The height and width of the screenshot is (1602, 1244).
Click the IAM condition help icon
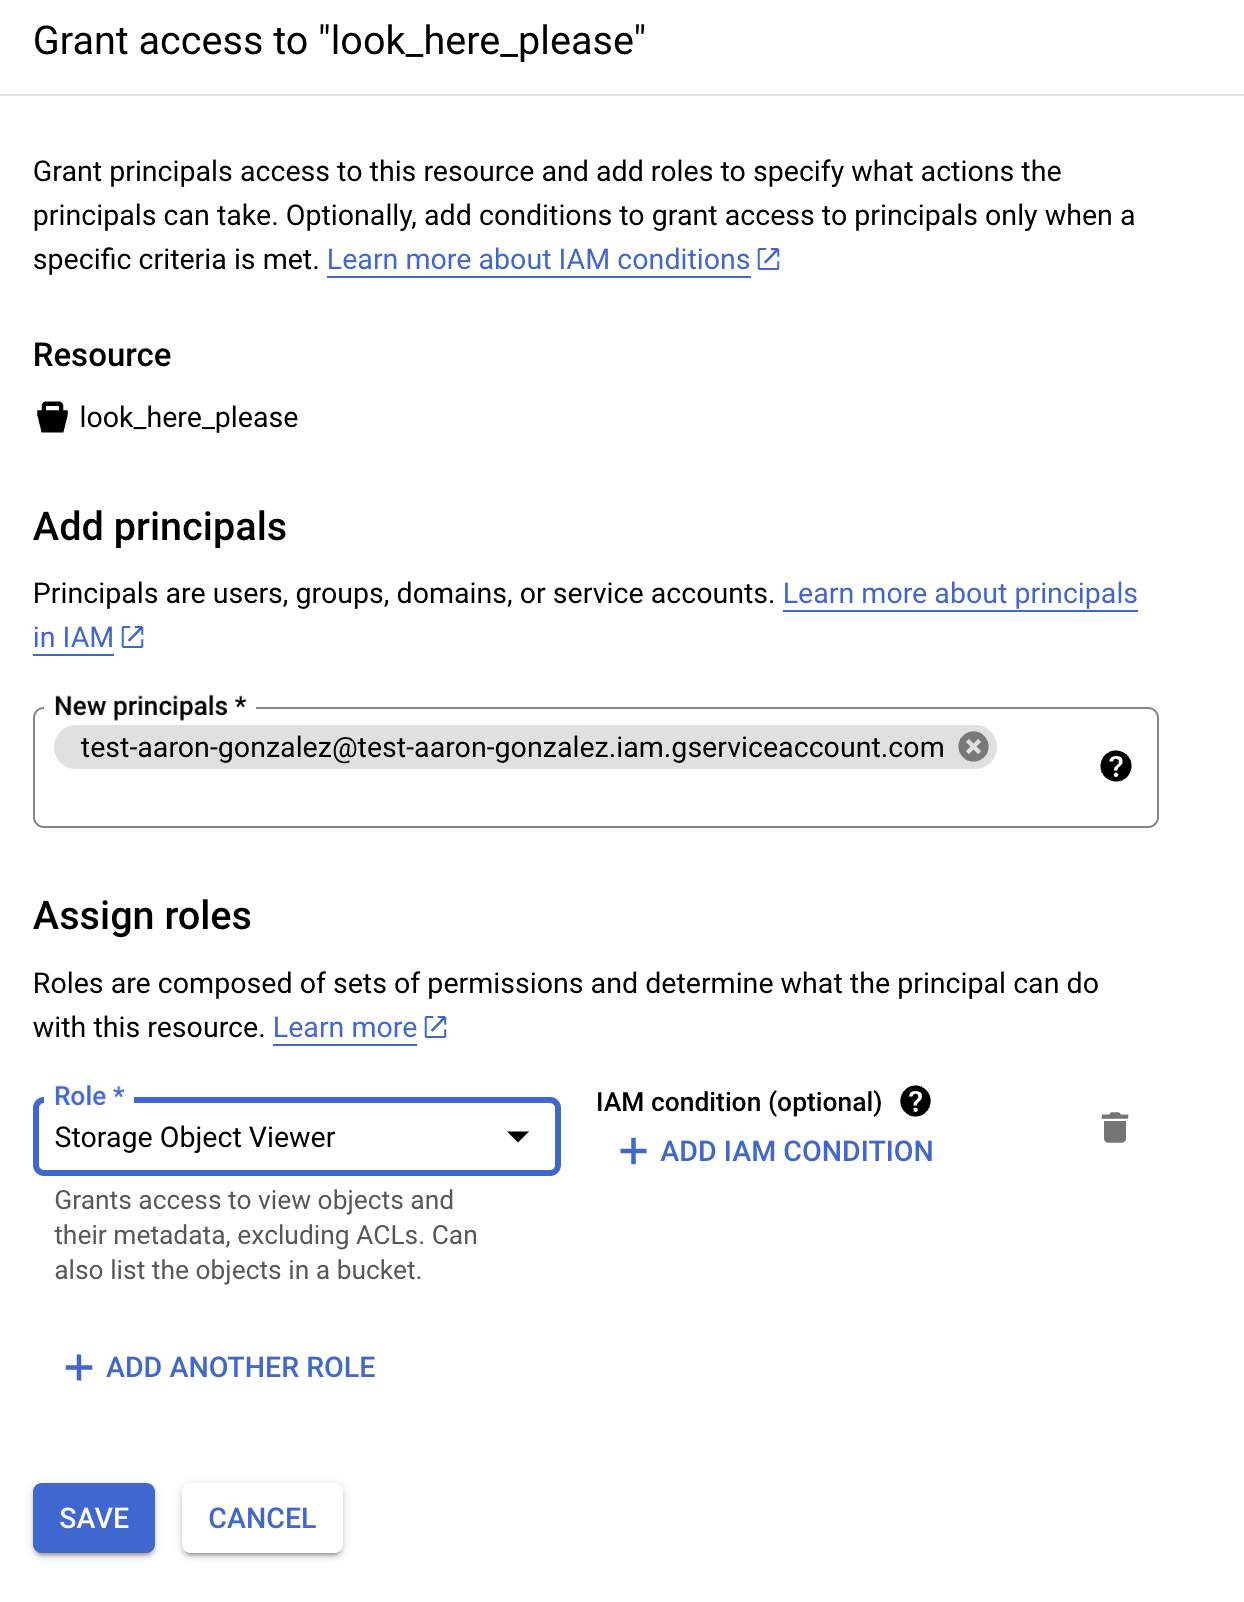tap(915, 1101)
